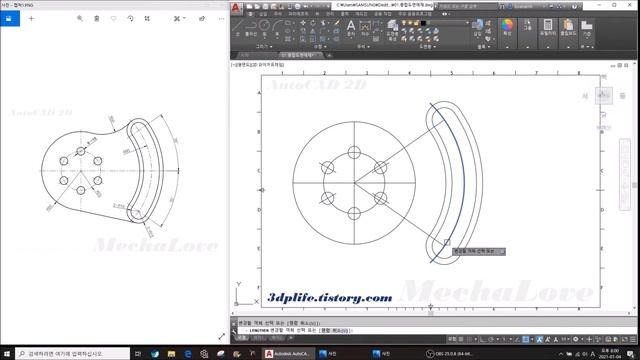Toggle the highlighted object snap button

click(526, 339)
